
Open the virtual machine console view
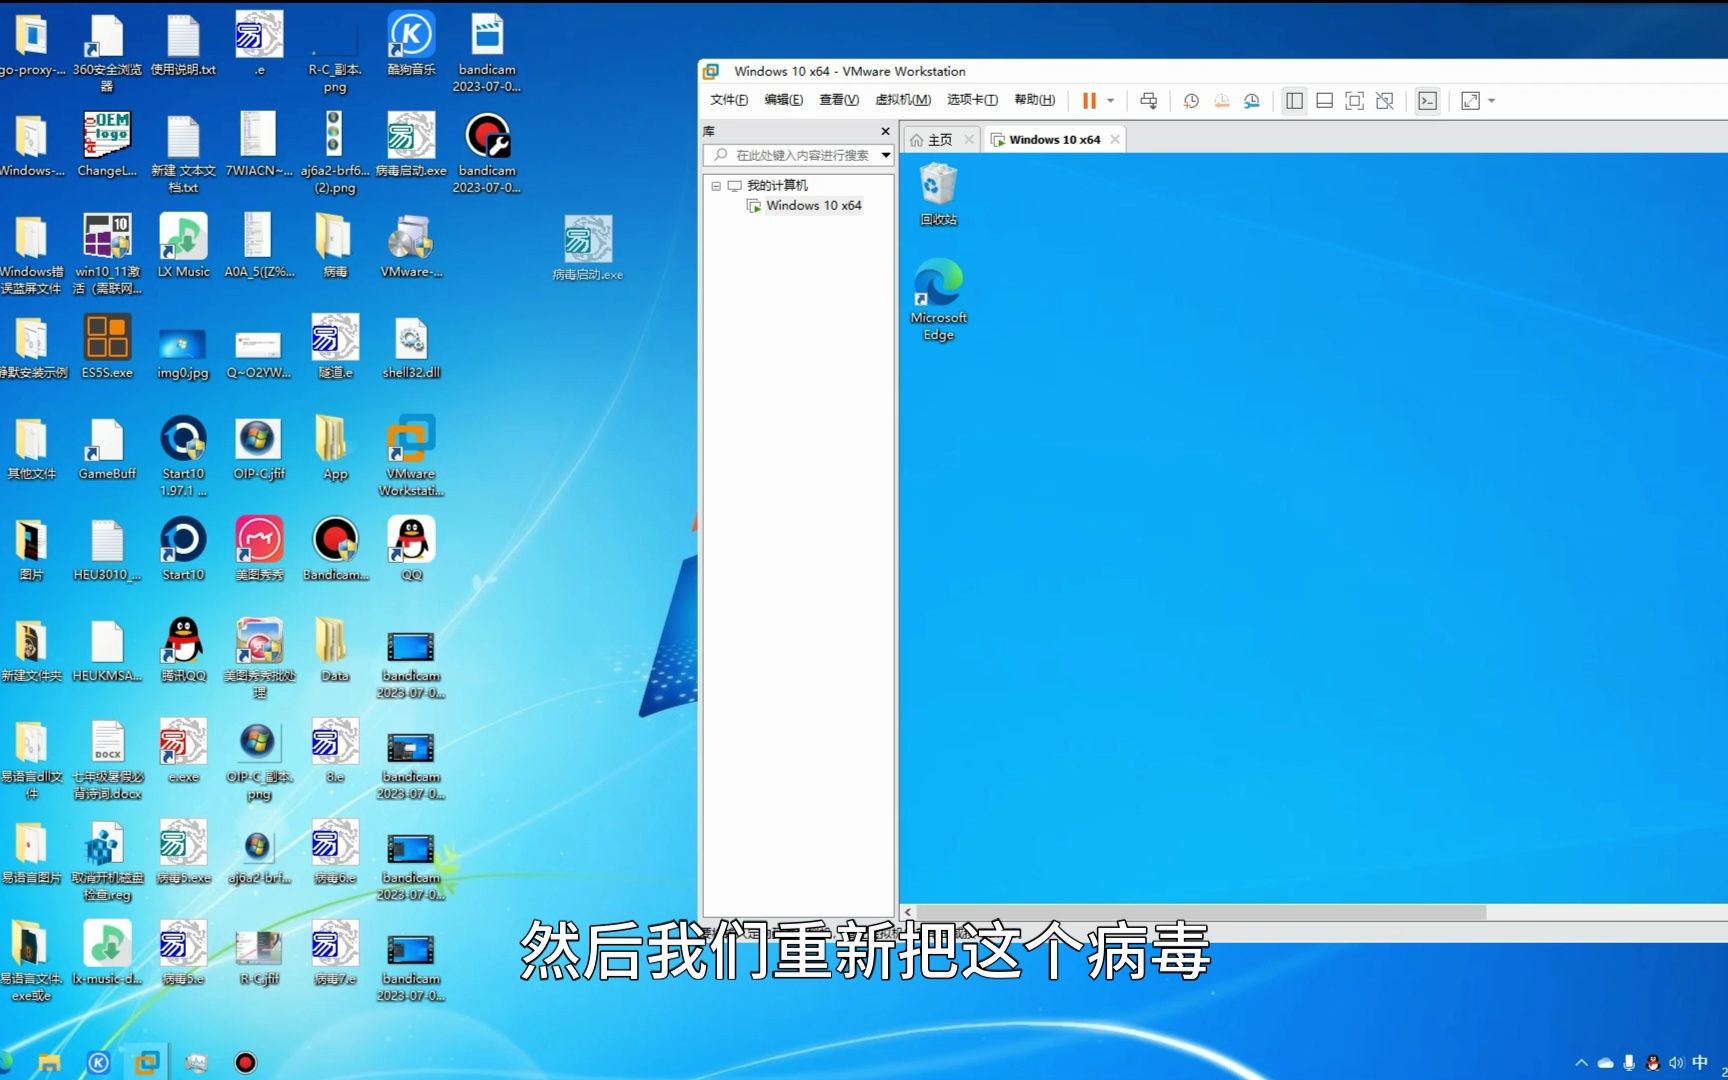(x=1427, y=100)
